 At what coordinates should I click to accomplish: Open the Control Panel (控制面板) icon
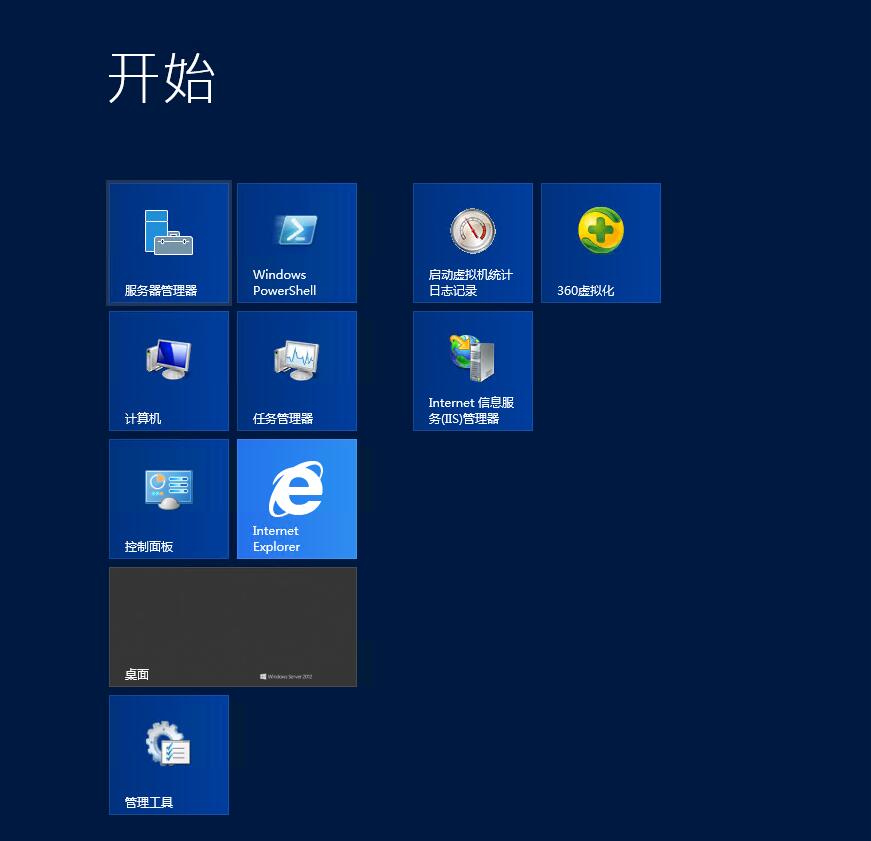click(x=168, y=488)
